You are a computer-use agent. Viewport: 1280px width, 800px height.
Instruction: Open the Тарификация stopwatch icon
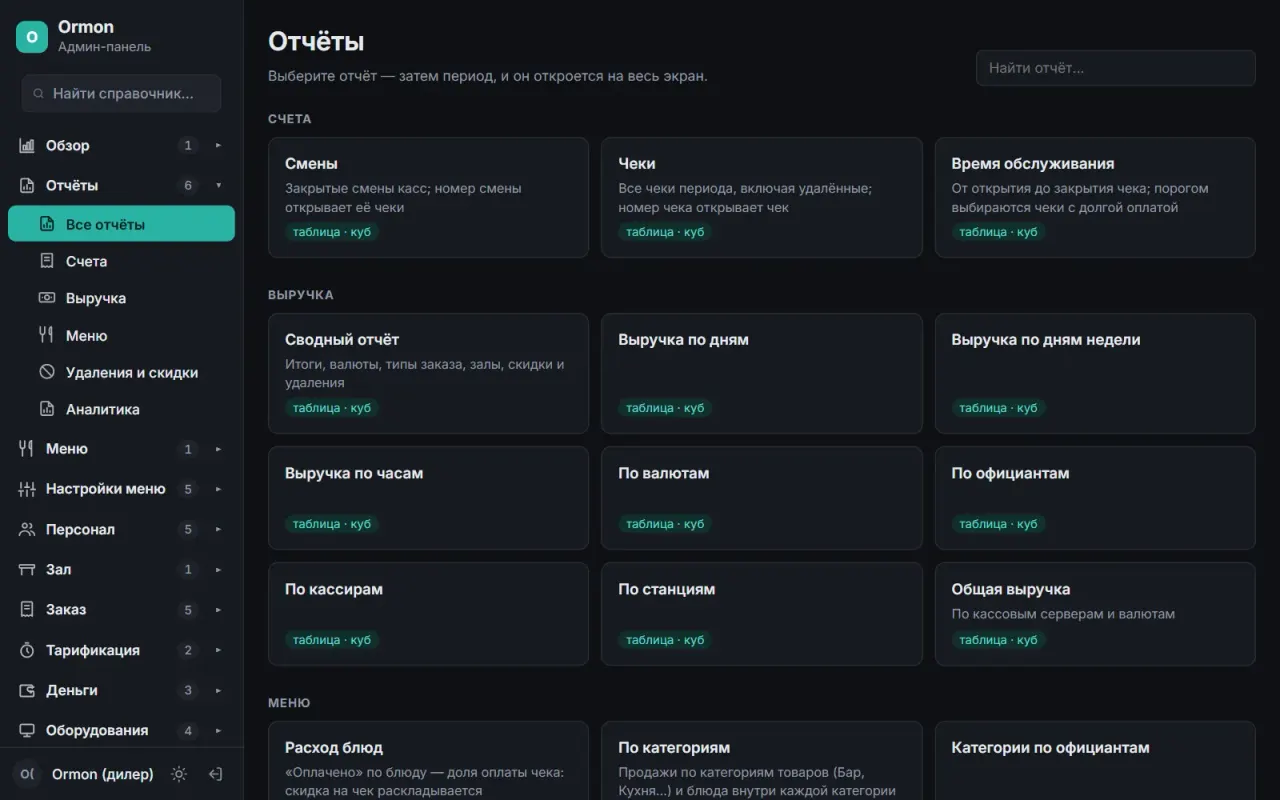(x=27, y=650)
